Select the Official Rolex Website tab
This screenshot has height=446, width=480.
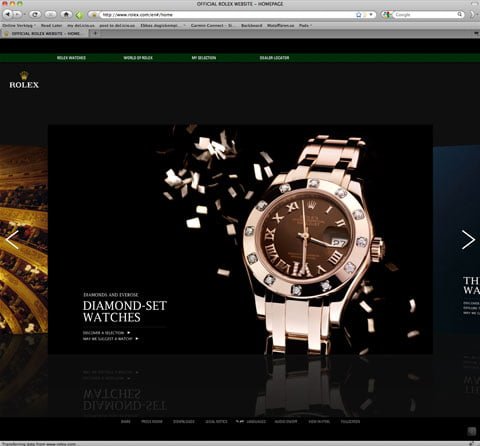pyautogui.click(x=45, y=33)
